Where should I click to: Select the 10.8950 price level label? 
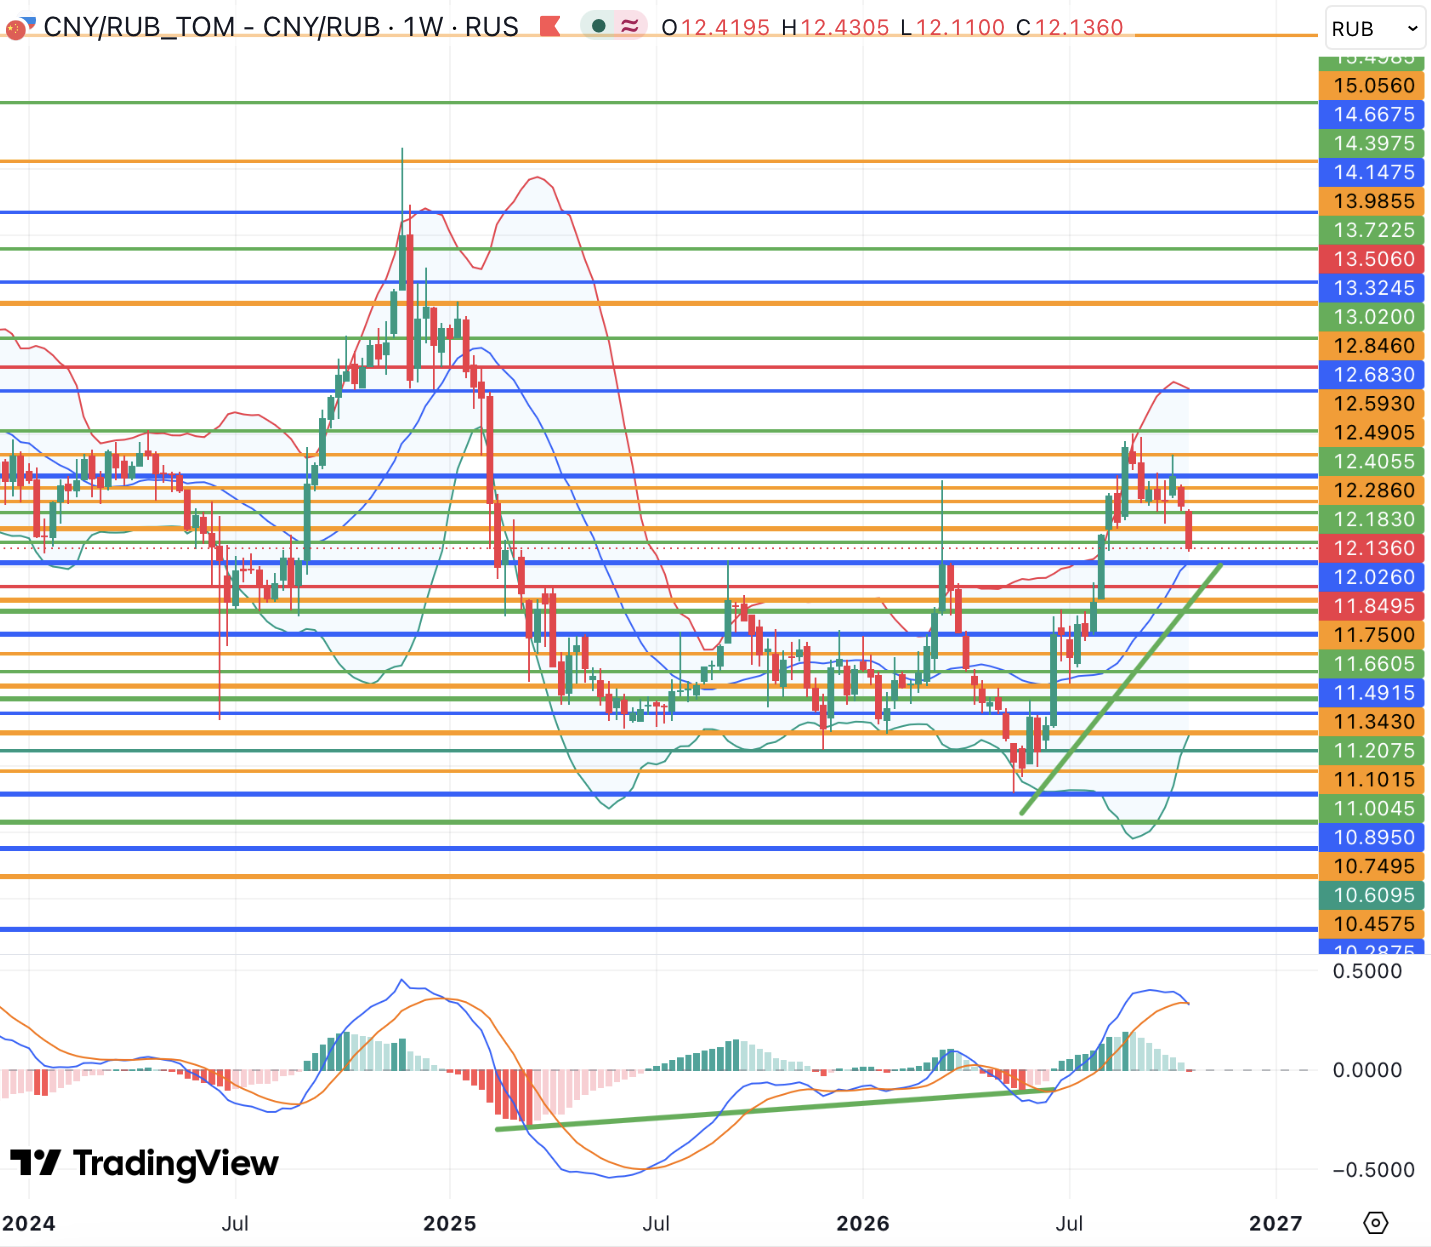point(1374,839)
